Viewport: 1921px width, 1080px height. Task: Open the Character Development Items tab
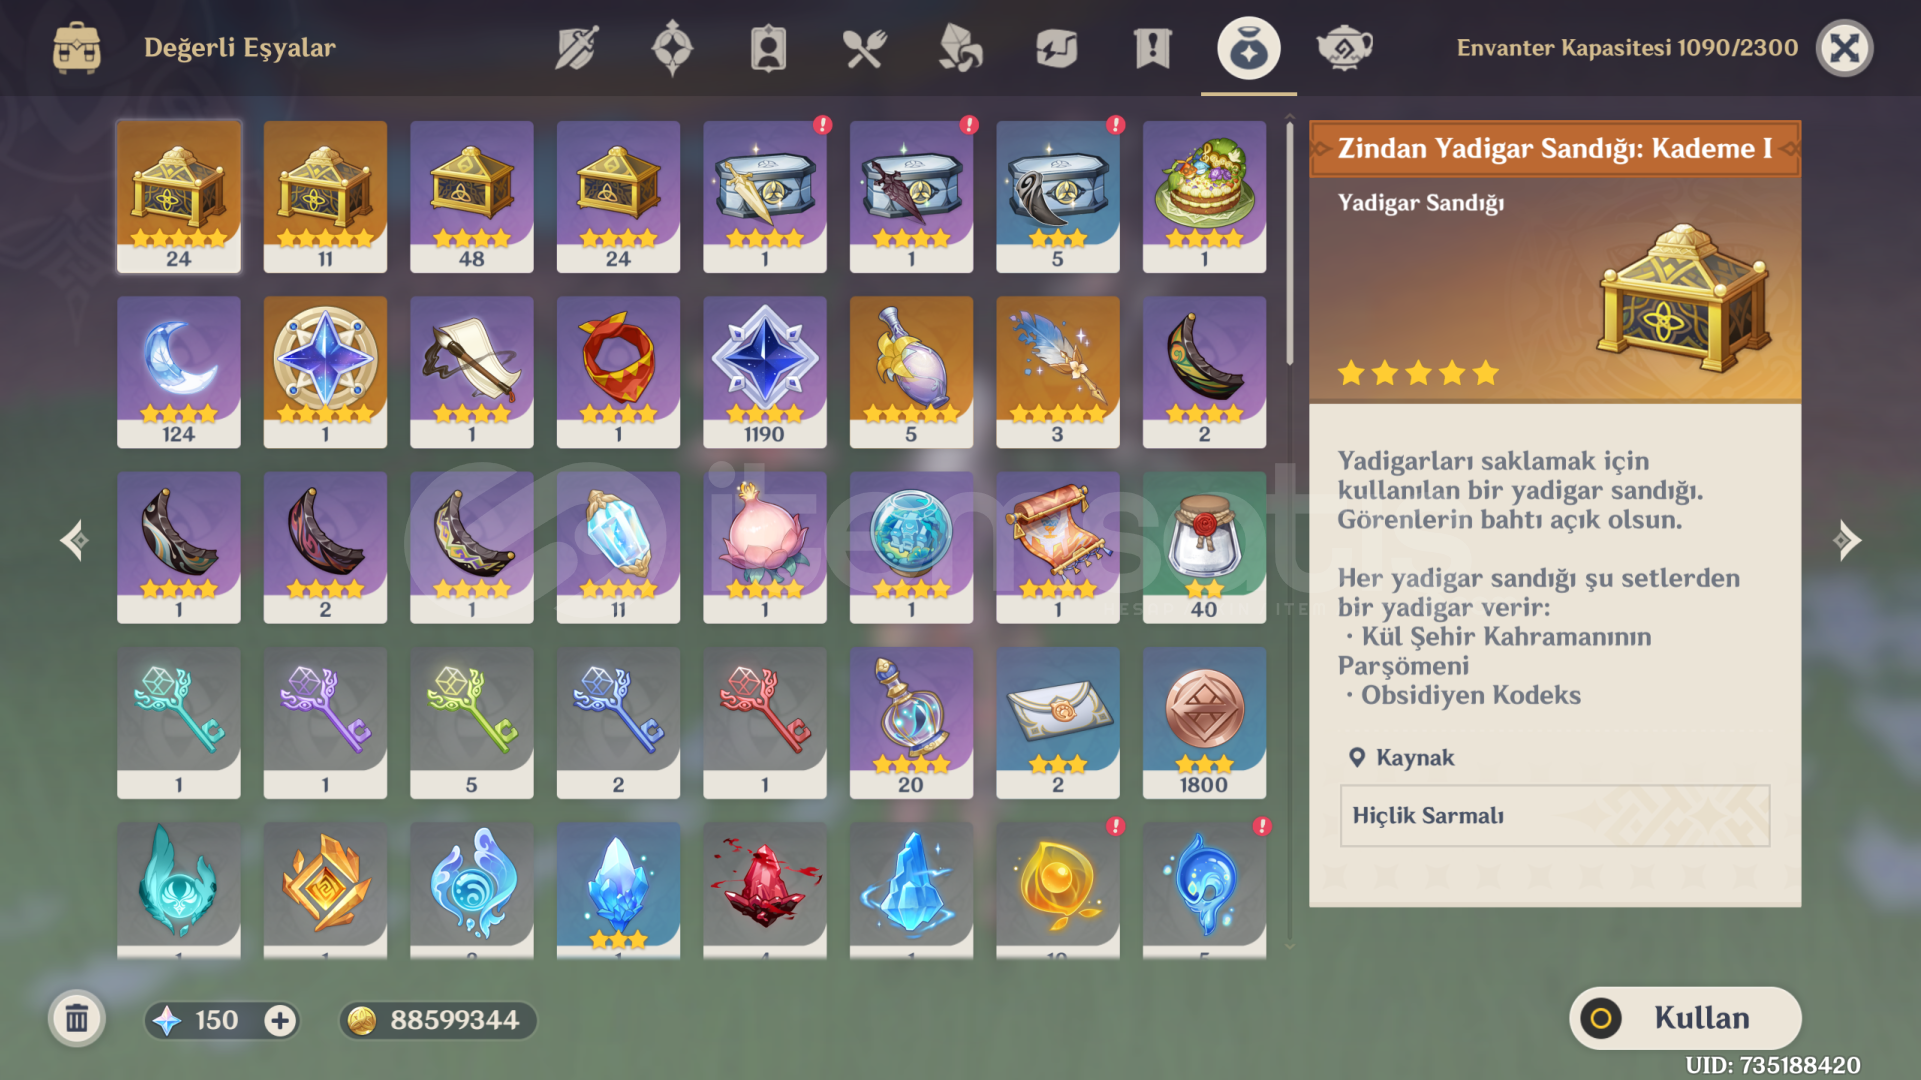tap(768, 47)
